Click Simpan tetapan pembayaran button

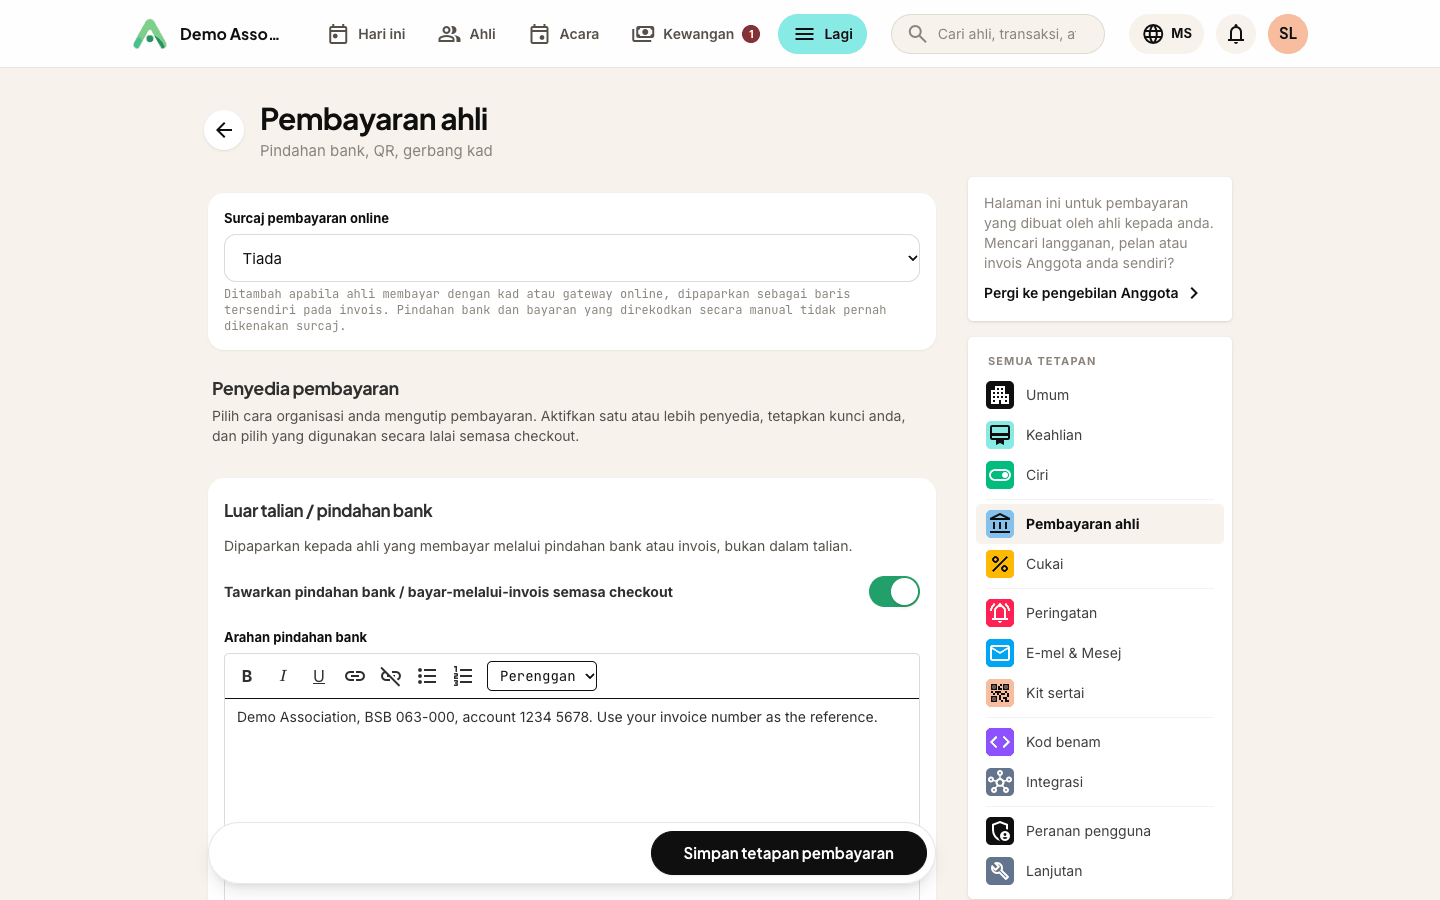click(x=789, y=853)
